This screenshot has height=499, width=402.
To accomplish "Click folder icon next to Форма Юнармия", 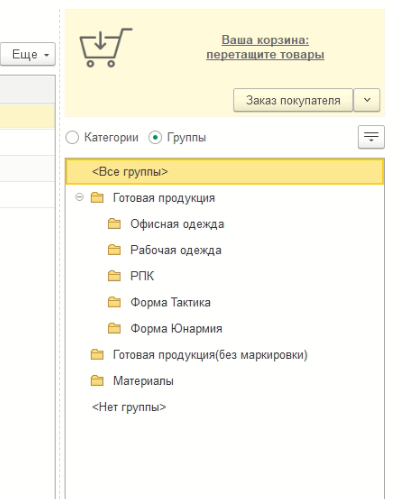I will pyautogui.click(x=114, y=328).
